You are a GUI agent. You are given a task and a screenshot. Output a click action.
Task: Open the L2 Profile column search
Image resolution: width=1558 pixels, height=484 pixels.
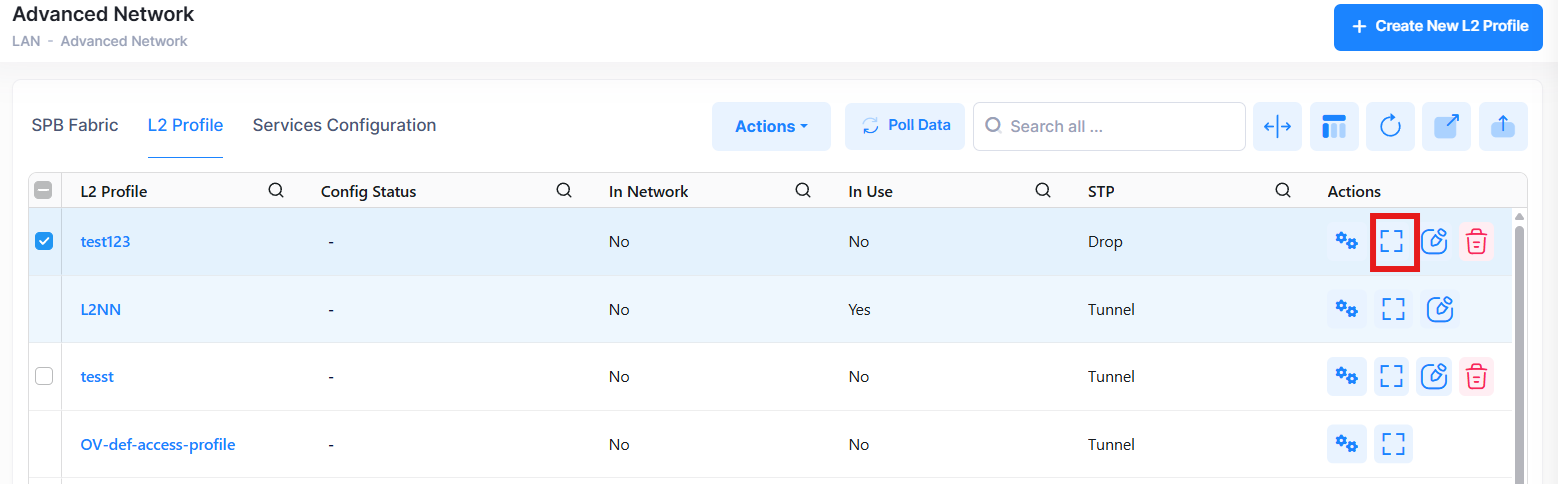pos(276,191)
